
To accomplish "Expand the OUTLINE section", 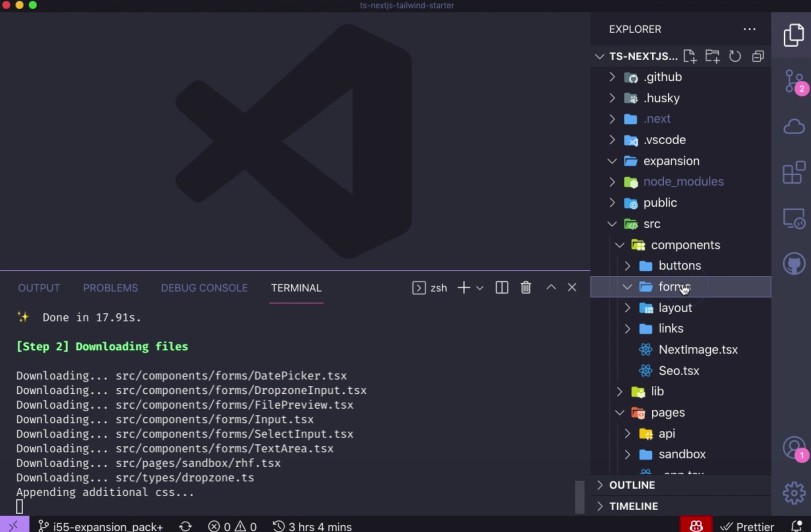I will [681, 485].
